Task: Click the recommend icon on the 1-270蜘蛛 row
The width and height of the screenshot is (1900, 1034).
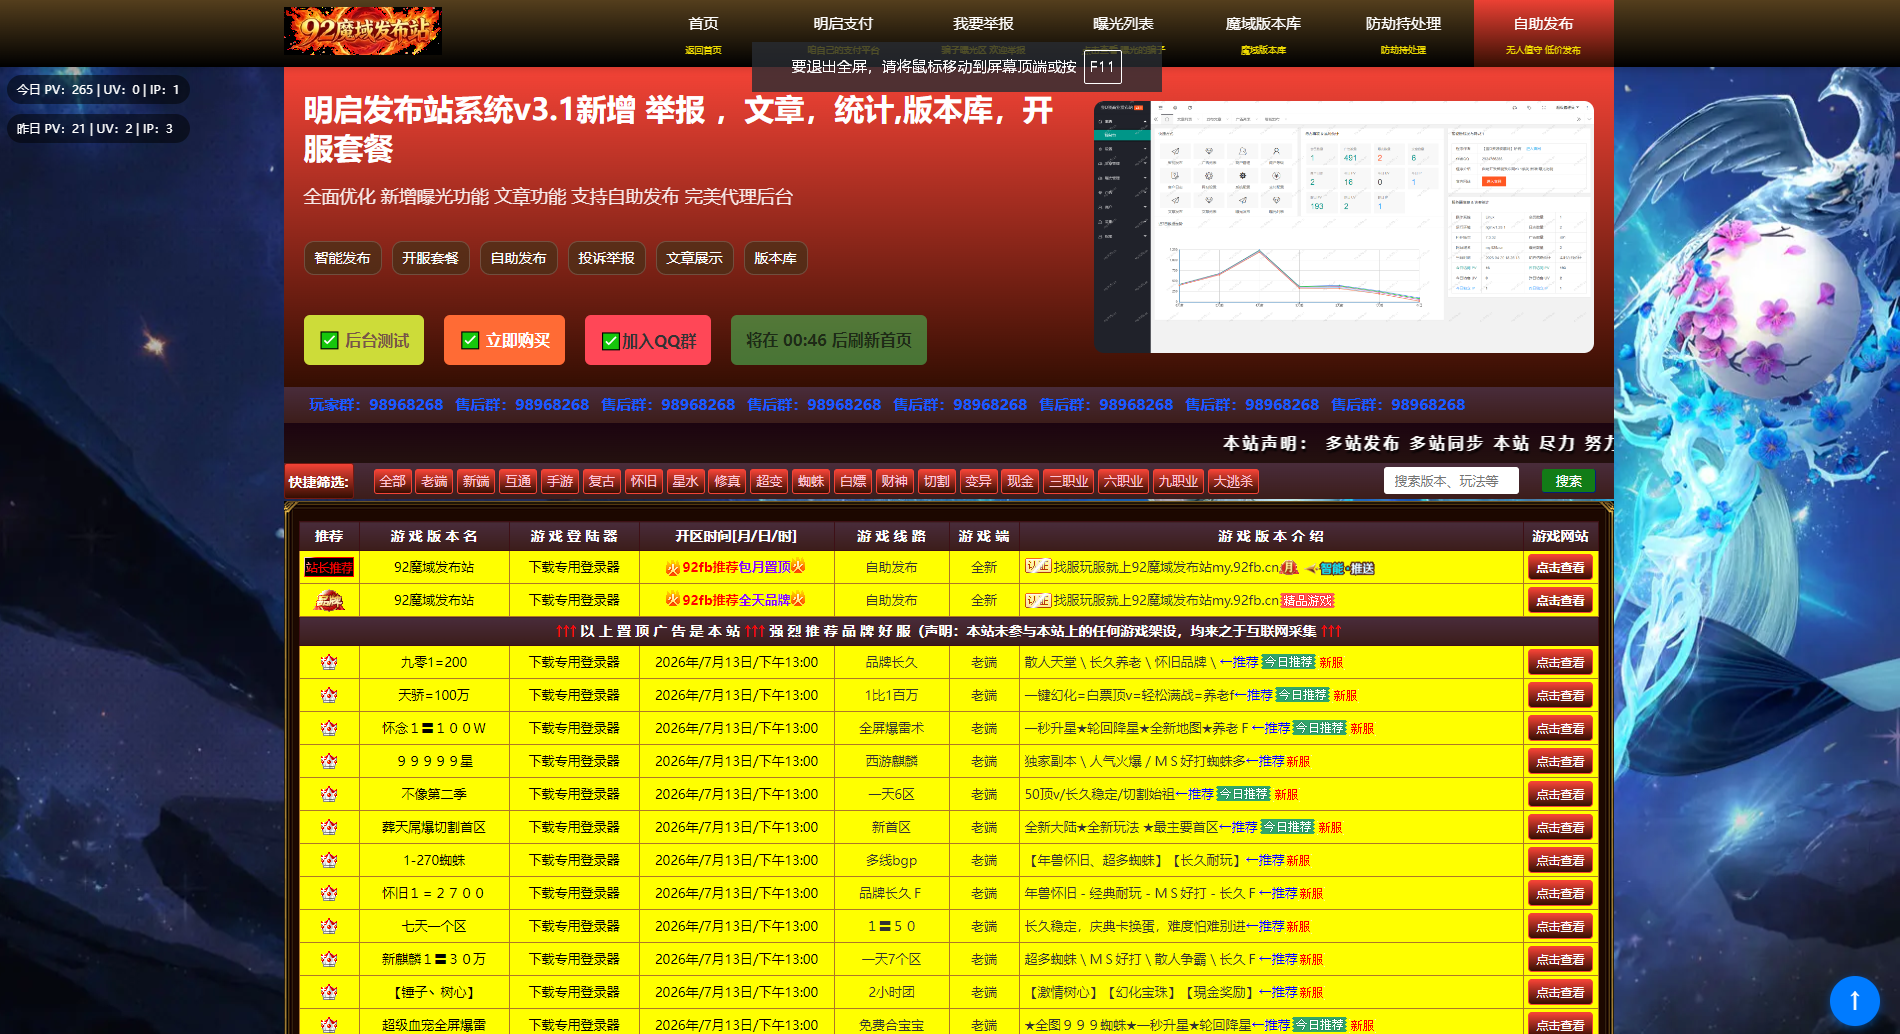Action: pos(329,860)
